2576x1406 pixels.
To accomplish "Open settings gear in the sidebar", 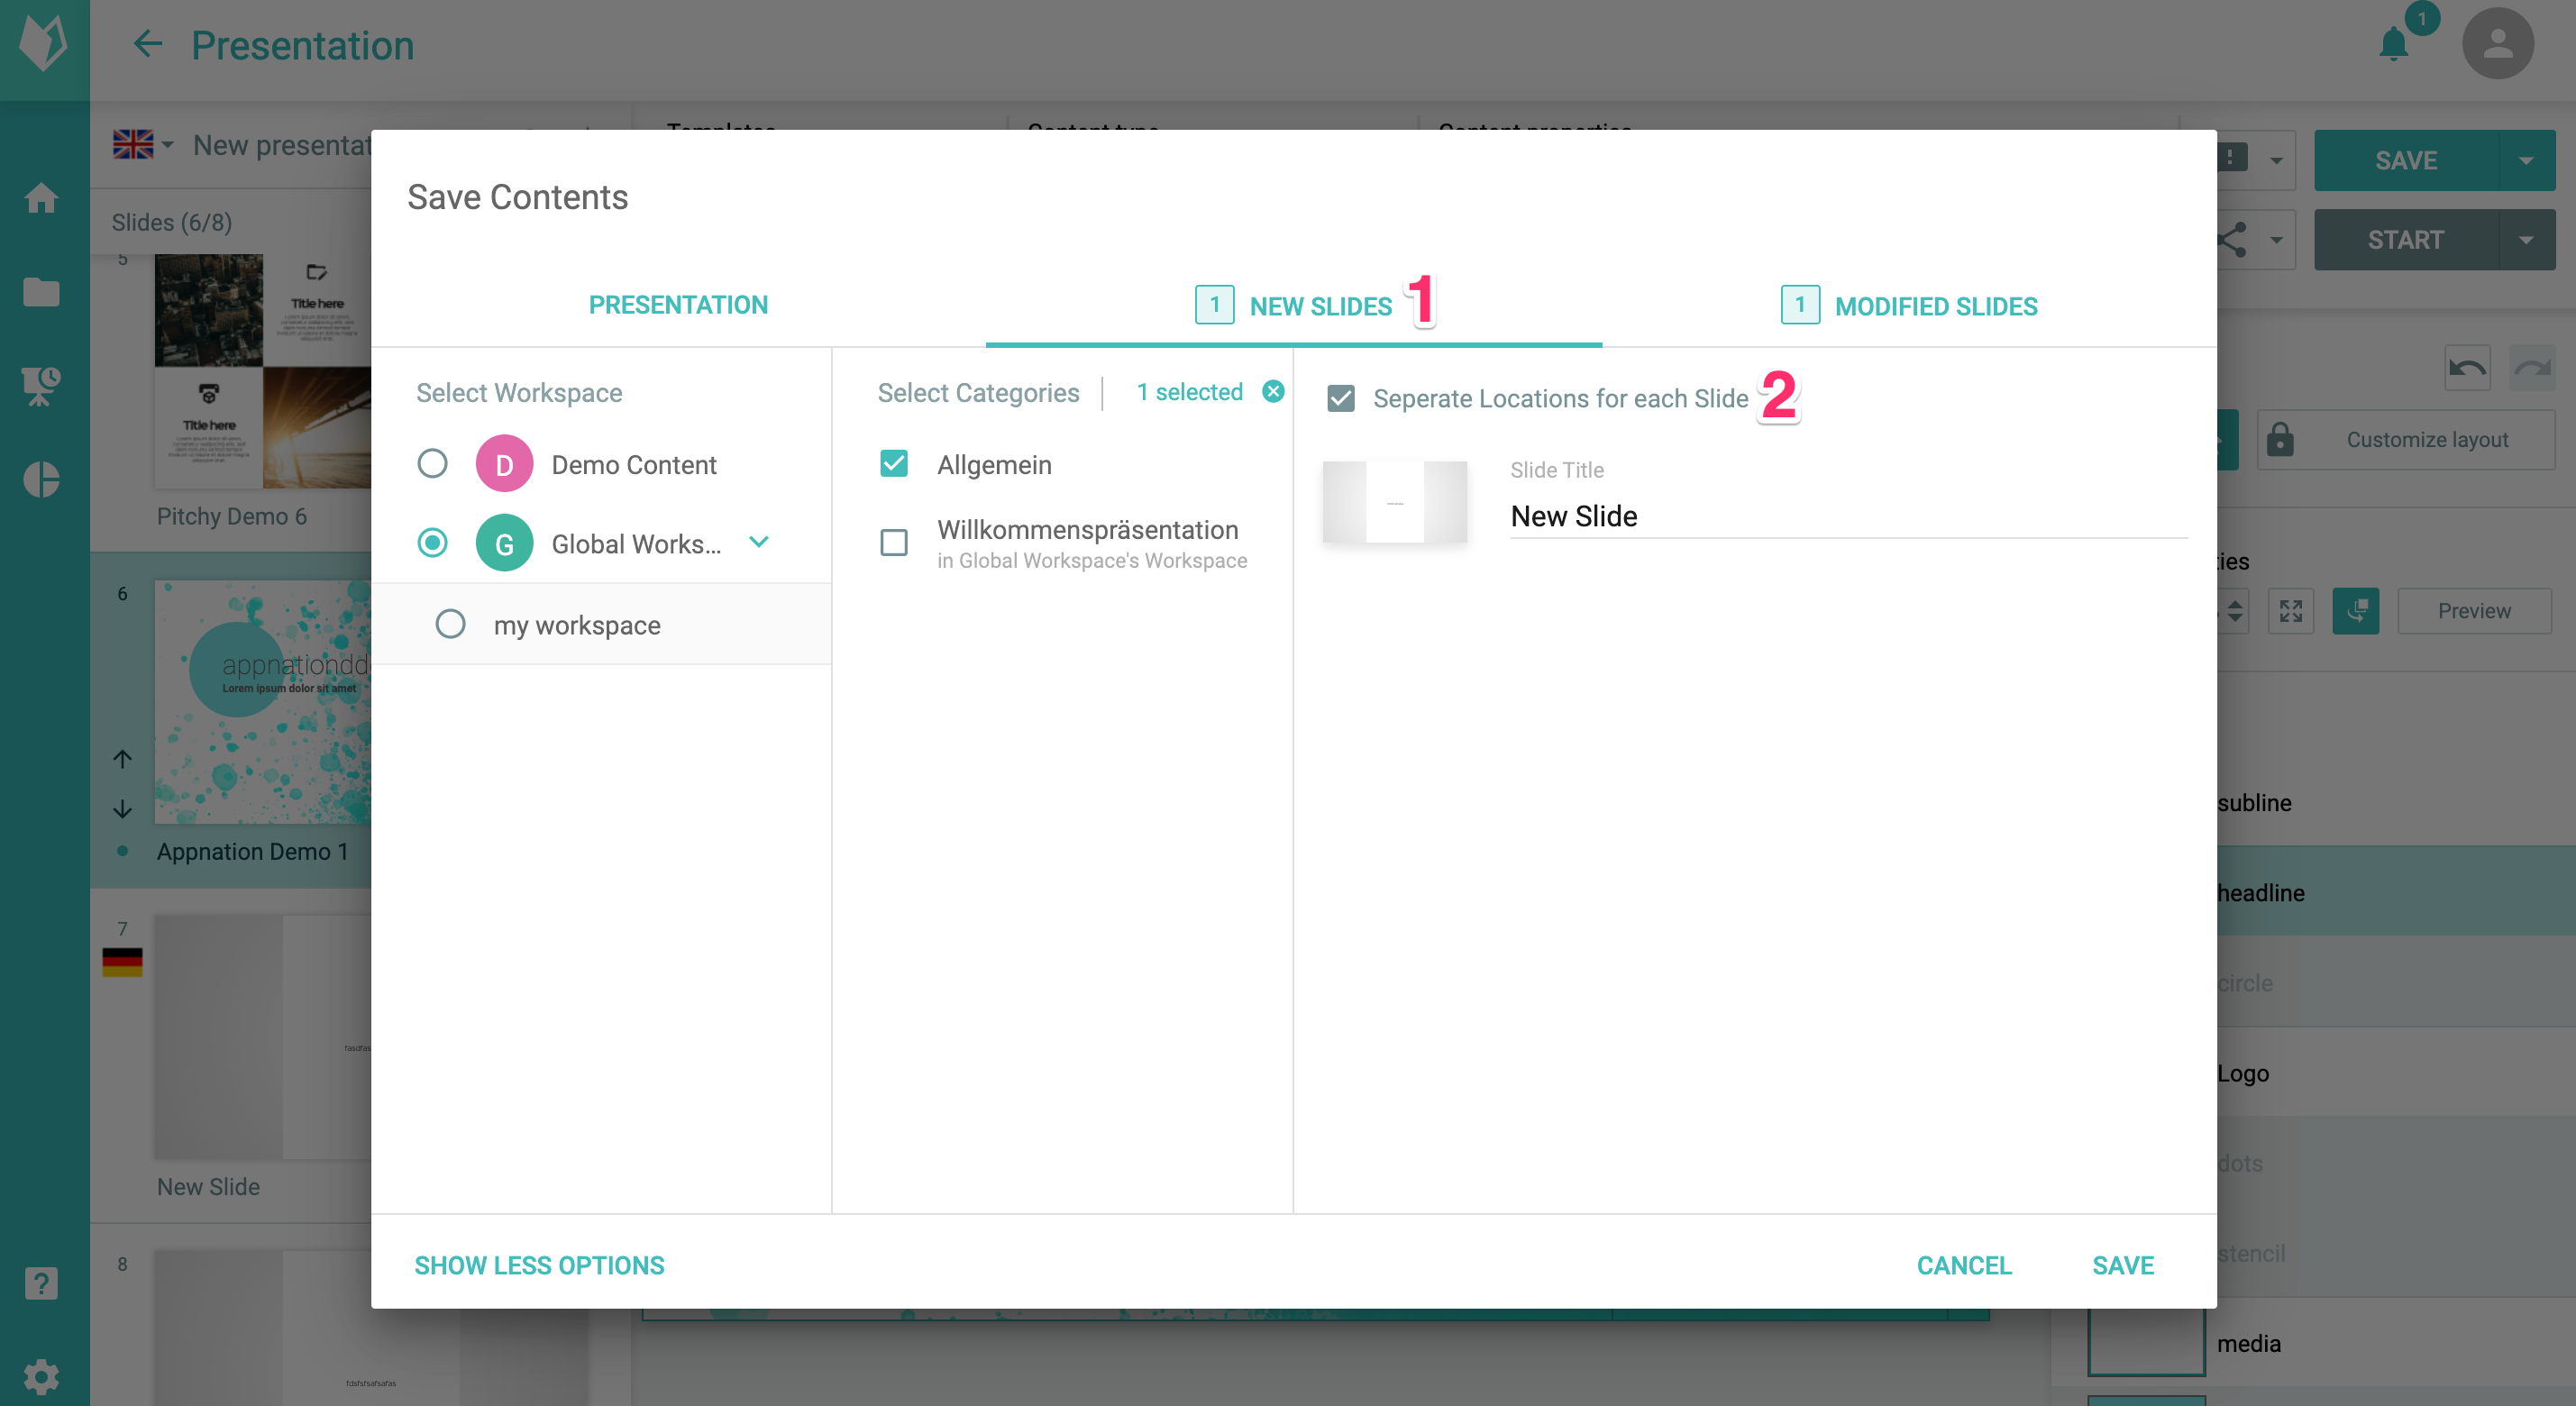I will point(41,1377).
